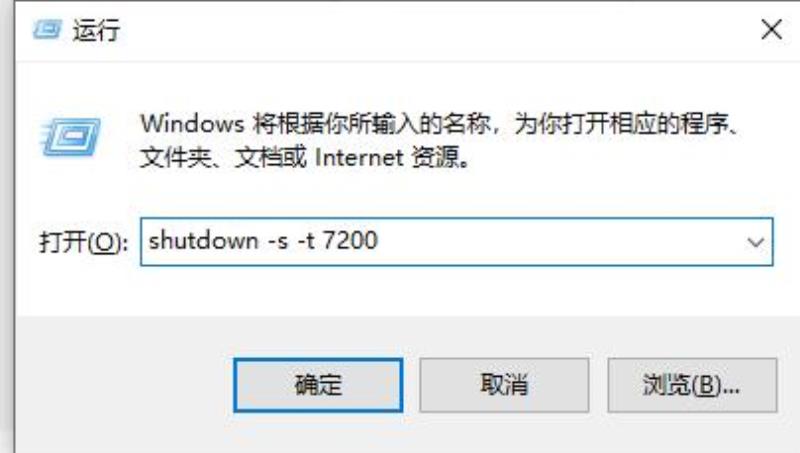
Task: Click the 运行 window title text
Action: coord(96,30)
